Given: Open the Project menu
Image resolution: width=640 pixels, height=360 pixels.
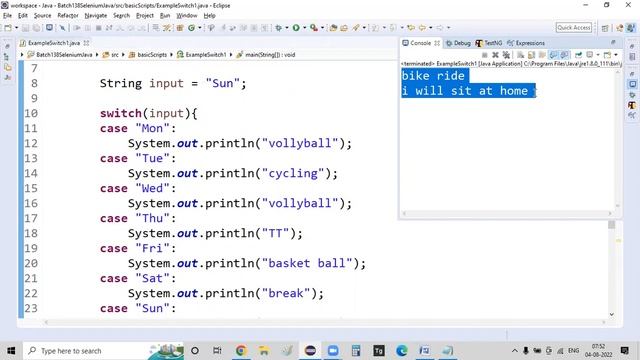Looking at the screenshot, I should 144,16.
